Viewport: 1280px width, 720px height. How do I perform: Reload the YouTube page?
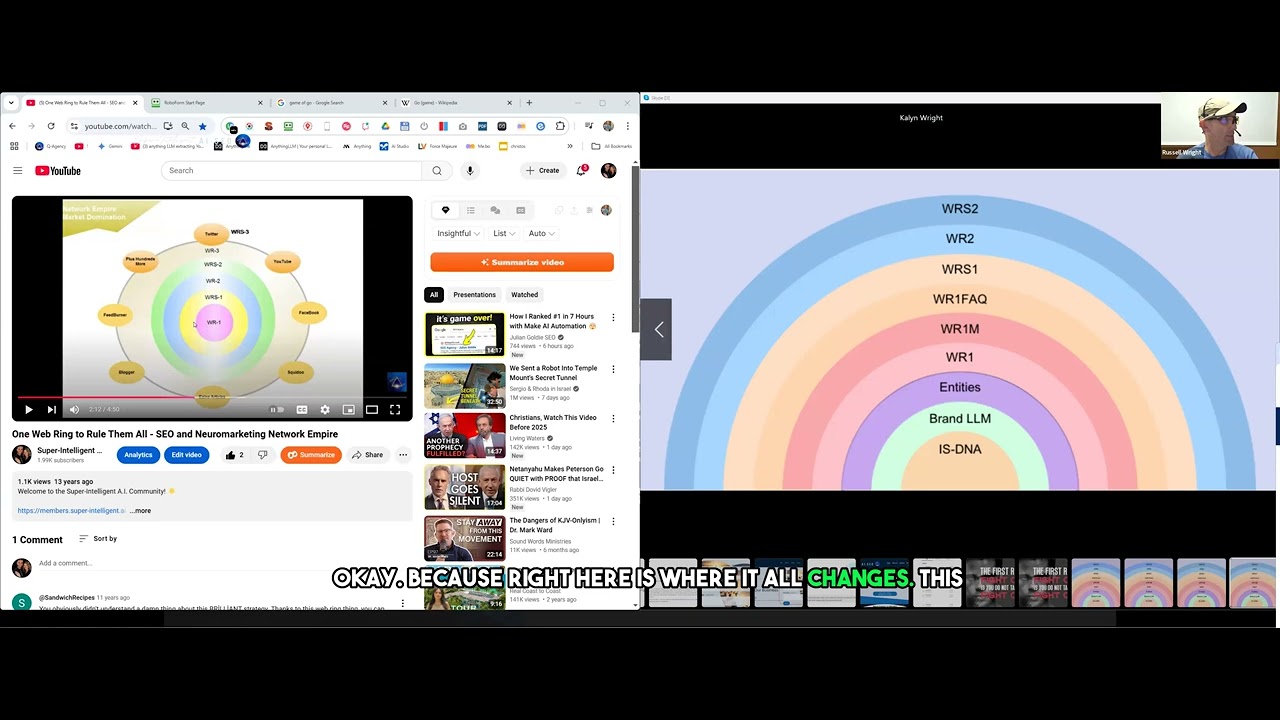tap(51, 126)
